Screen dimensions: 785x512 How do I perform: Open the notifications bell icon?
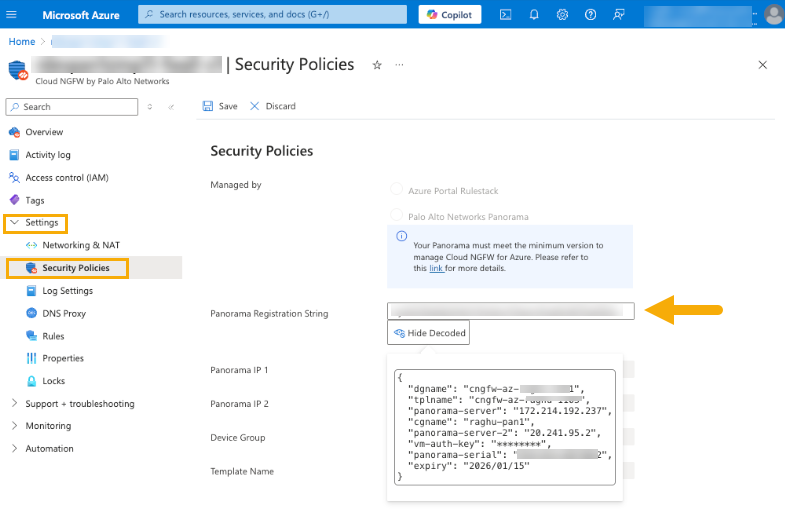(534, 14)
